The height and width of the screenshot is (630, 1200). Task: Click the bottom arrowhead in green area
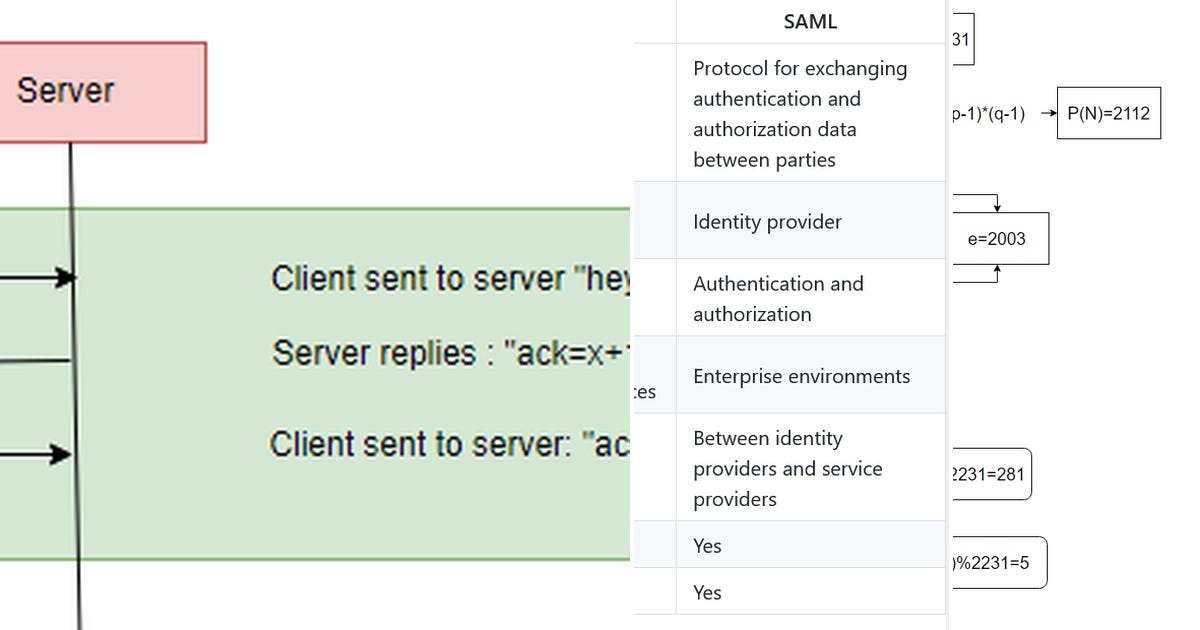pos(62,455)
